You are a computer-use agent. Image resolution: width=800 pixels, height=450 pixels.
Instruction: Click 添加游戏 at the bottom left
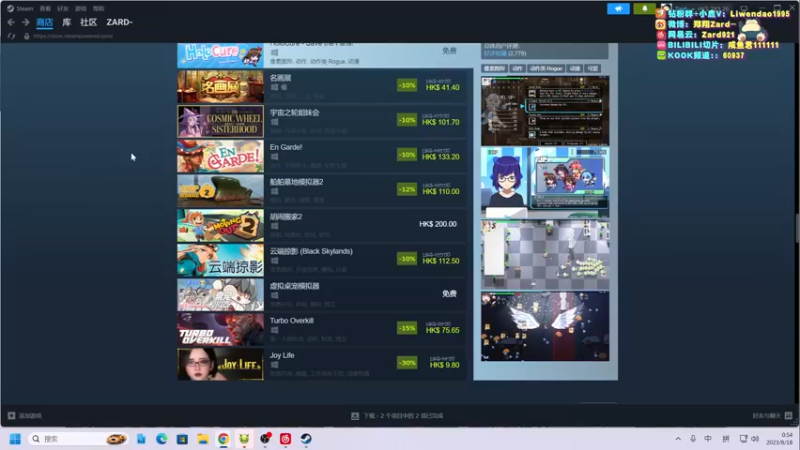[x=25, y=416]
